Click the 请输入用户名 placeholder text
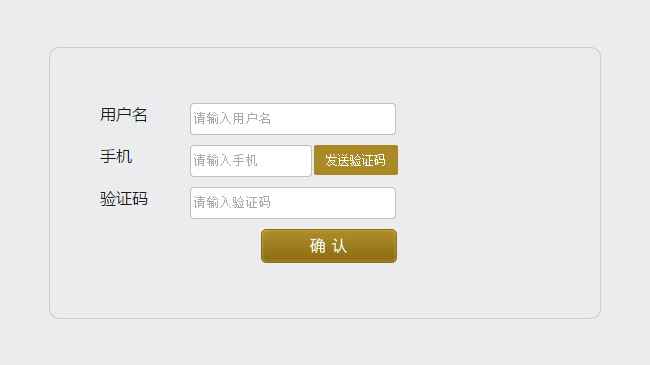The width and height of the screenshot is (650, 365). click(x=232, y=119)
